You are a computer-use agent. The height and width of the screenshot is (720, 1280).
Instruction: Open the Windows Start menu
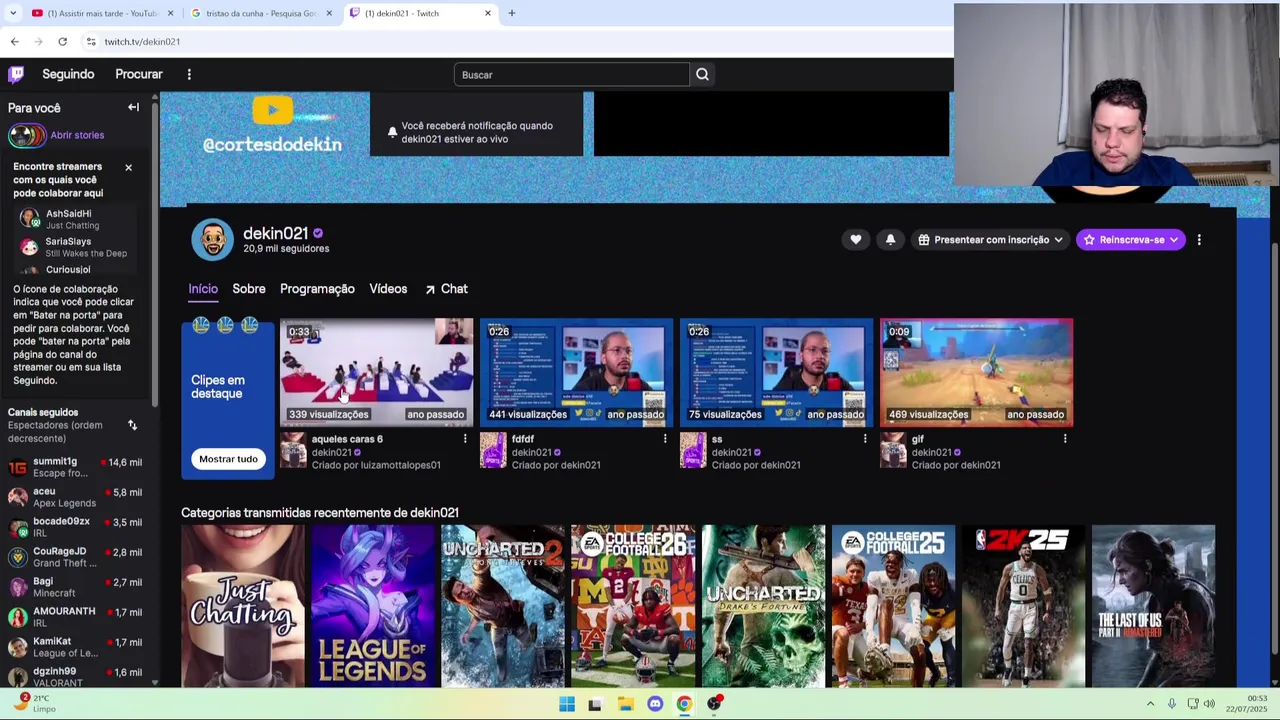[x=567, y=704]
